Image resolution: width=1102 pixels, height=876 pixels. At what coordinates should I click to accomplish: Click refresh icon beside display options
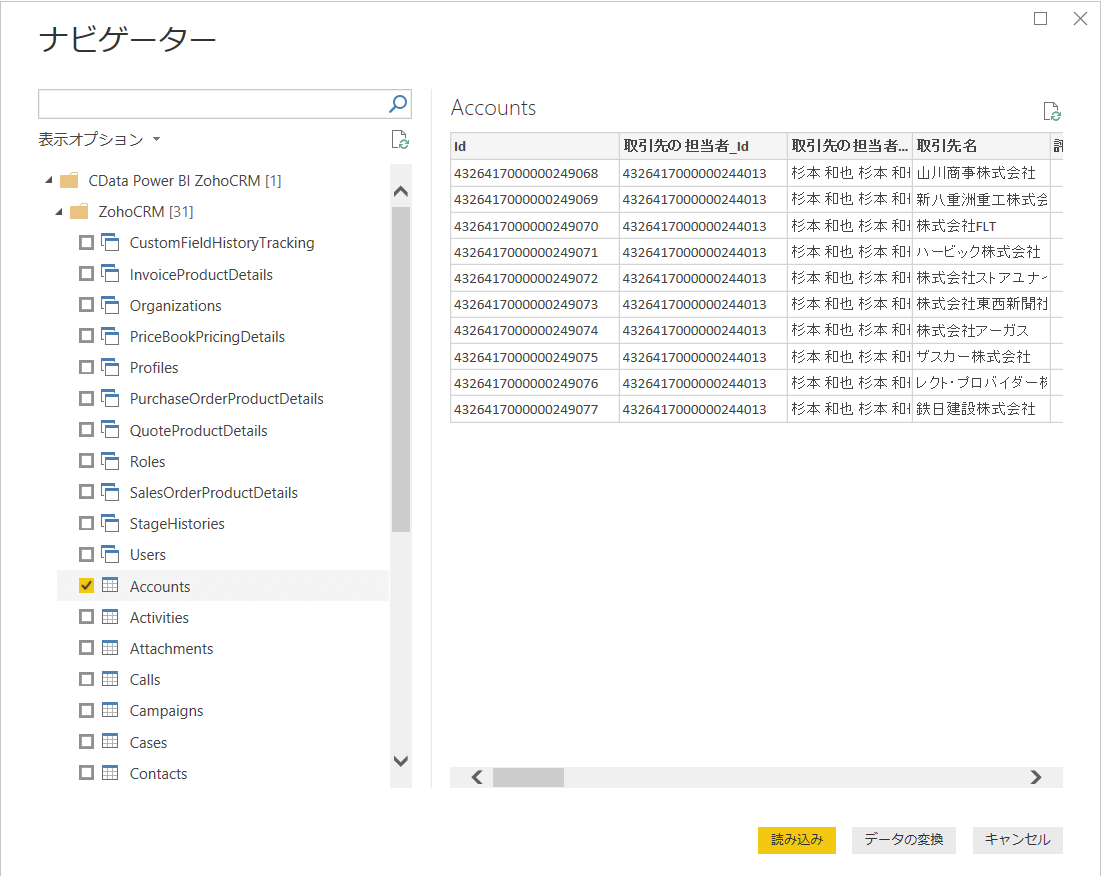tap(400, 140)
